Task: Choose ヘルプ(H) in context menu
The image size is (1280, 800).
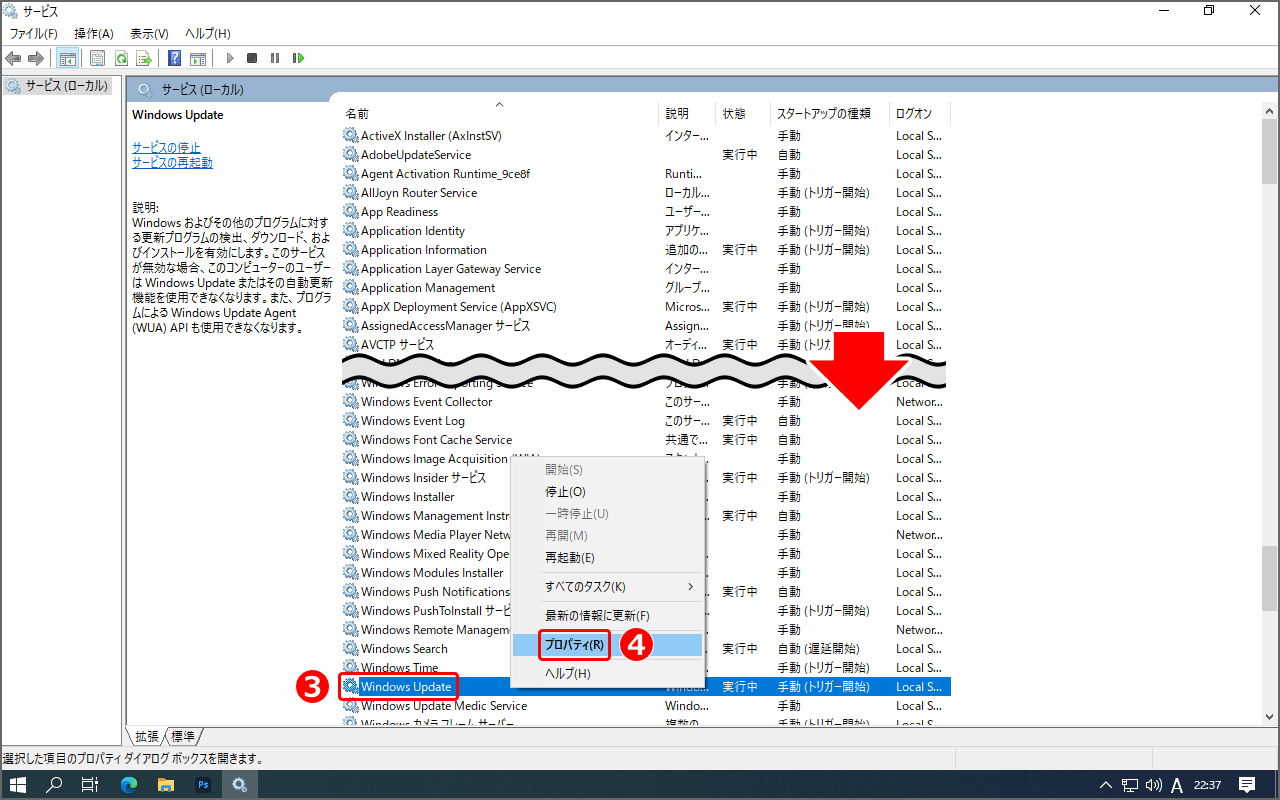Action: (x=608, y=674)
